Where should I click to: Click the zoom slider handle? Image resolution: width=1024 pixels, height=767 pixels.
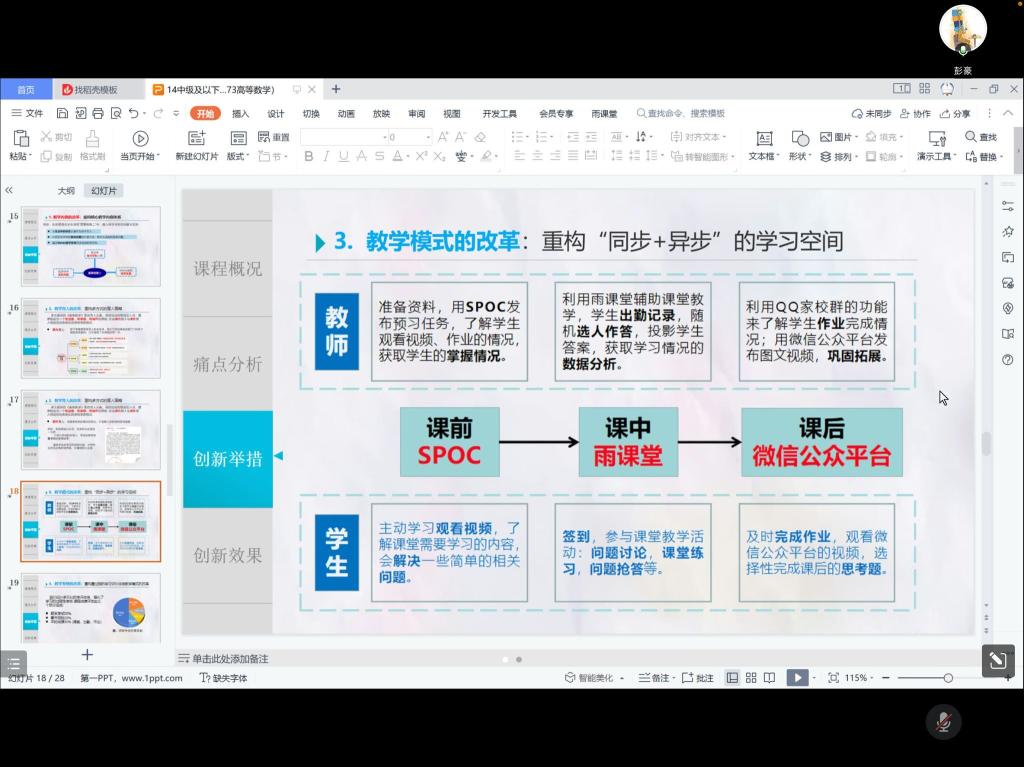[x=948, y=678]
